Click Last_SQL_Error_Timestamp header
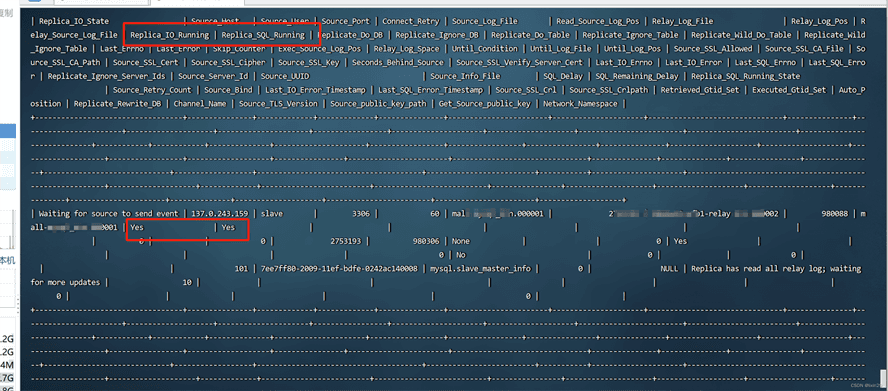888x391 pixels. point(430,90)
